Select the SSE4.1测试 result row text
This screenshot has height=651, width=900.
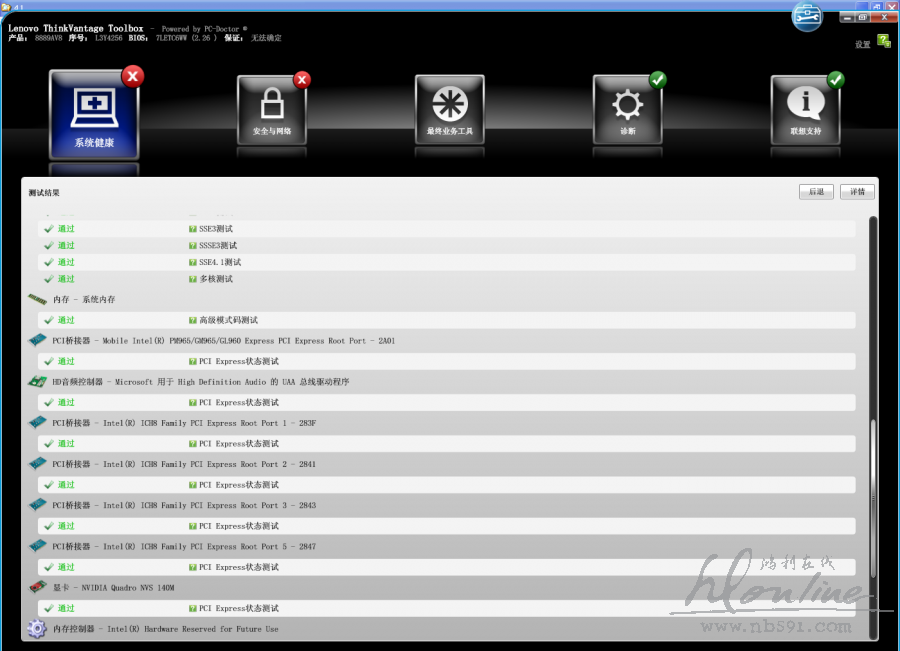click(x=220, y=262)
